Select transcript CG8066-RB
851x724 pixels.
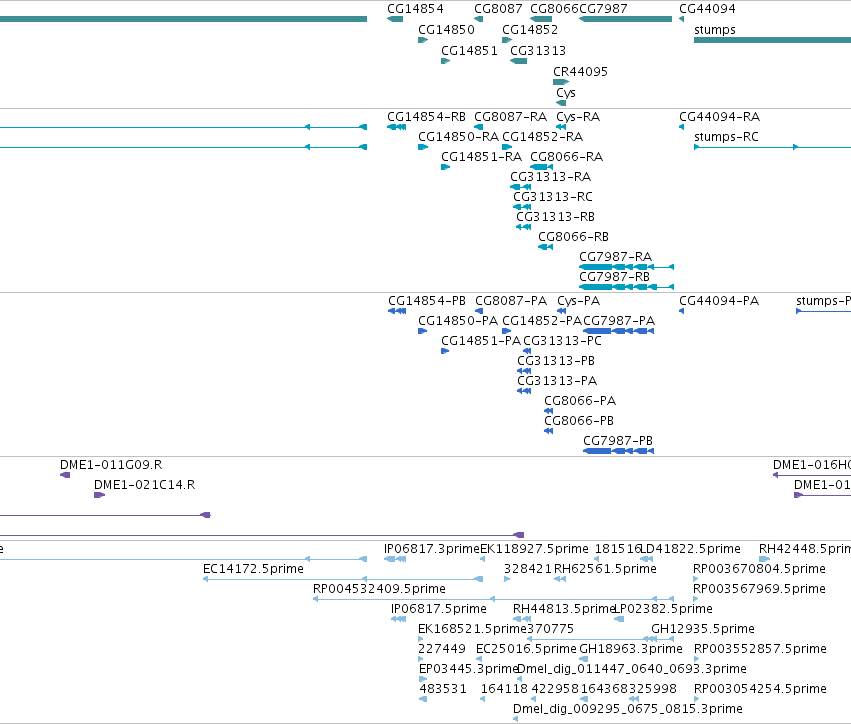573,237
